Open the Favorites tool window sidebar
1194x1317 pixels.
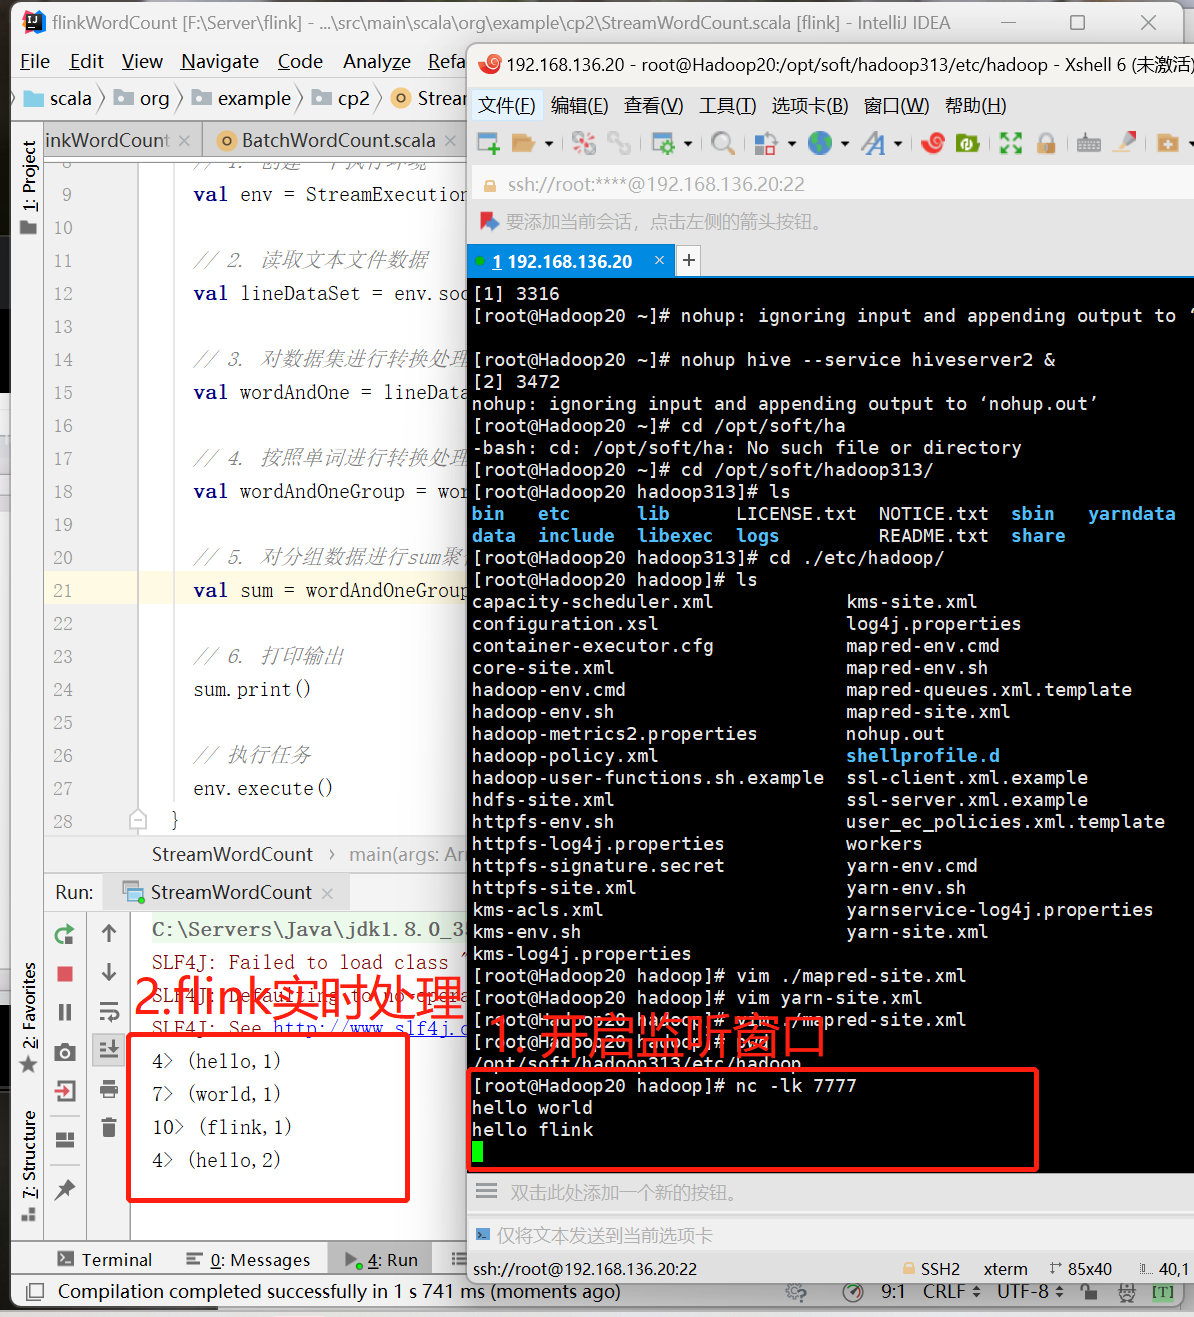(x=28, y=1016)
